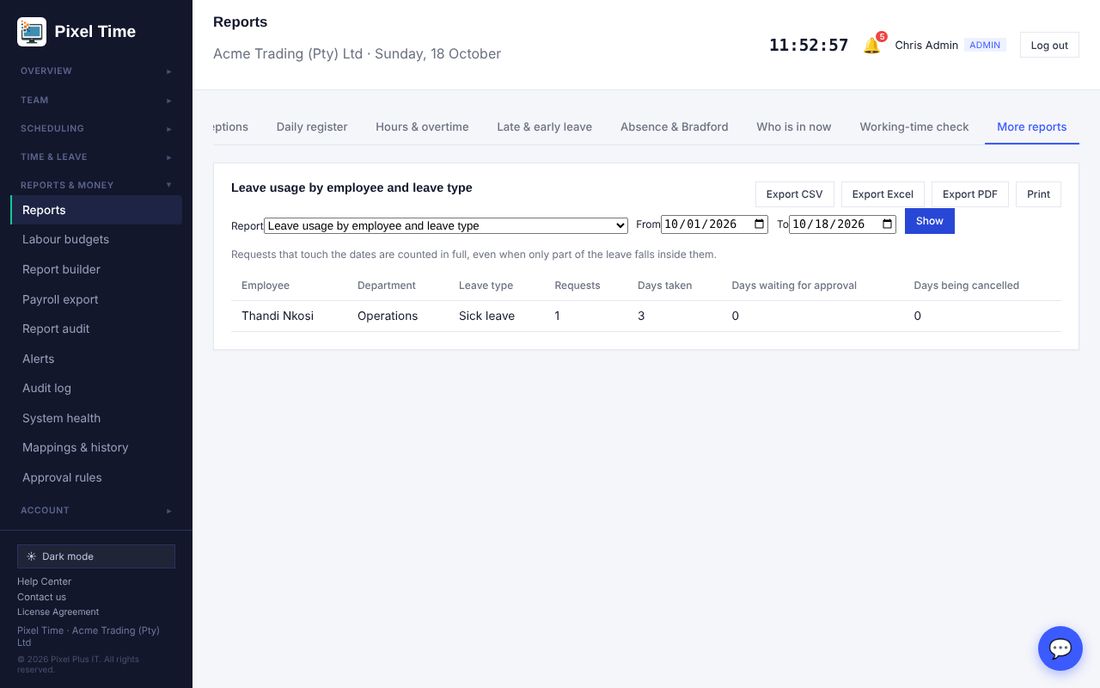The height and width of the screenshot is (688, 1100).
Task: Click the Pixel Time logo icon
Action: [32, 32]
